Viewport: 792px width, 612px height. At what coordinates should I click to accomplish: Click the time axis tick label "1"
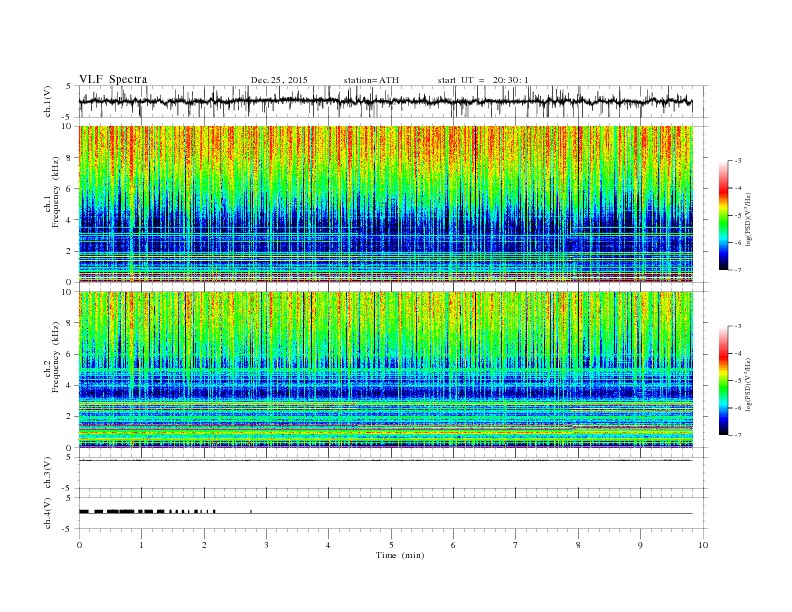point(141,545)
